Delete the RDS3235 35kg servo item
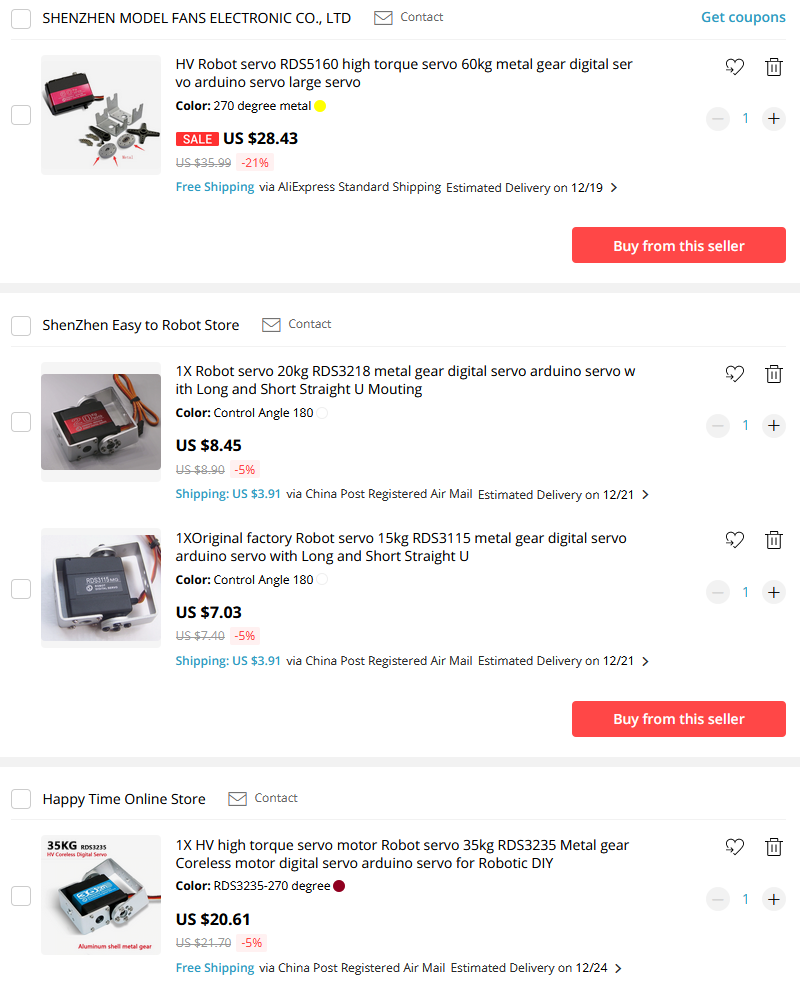Screen dimensions: 800x984 pos(774,847)
